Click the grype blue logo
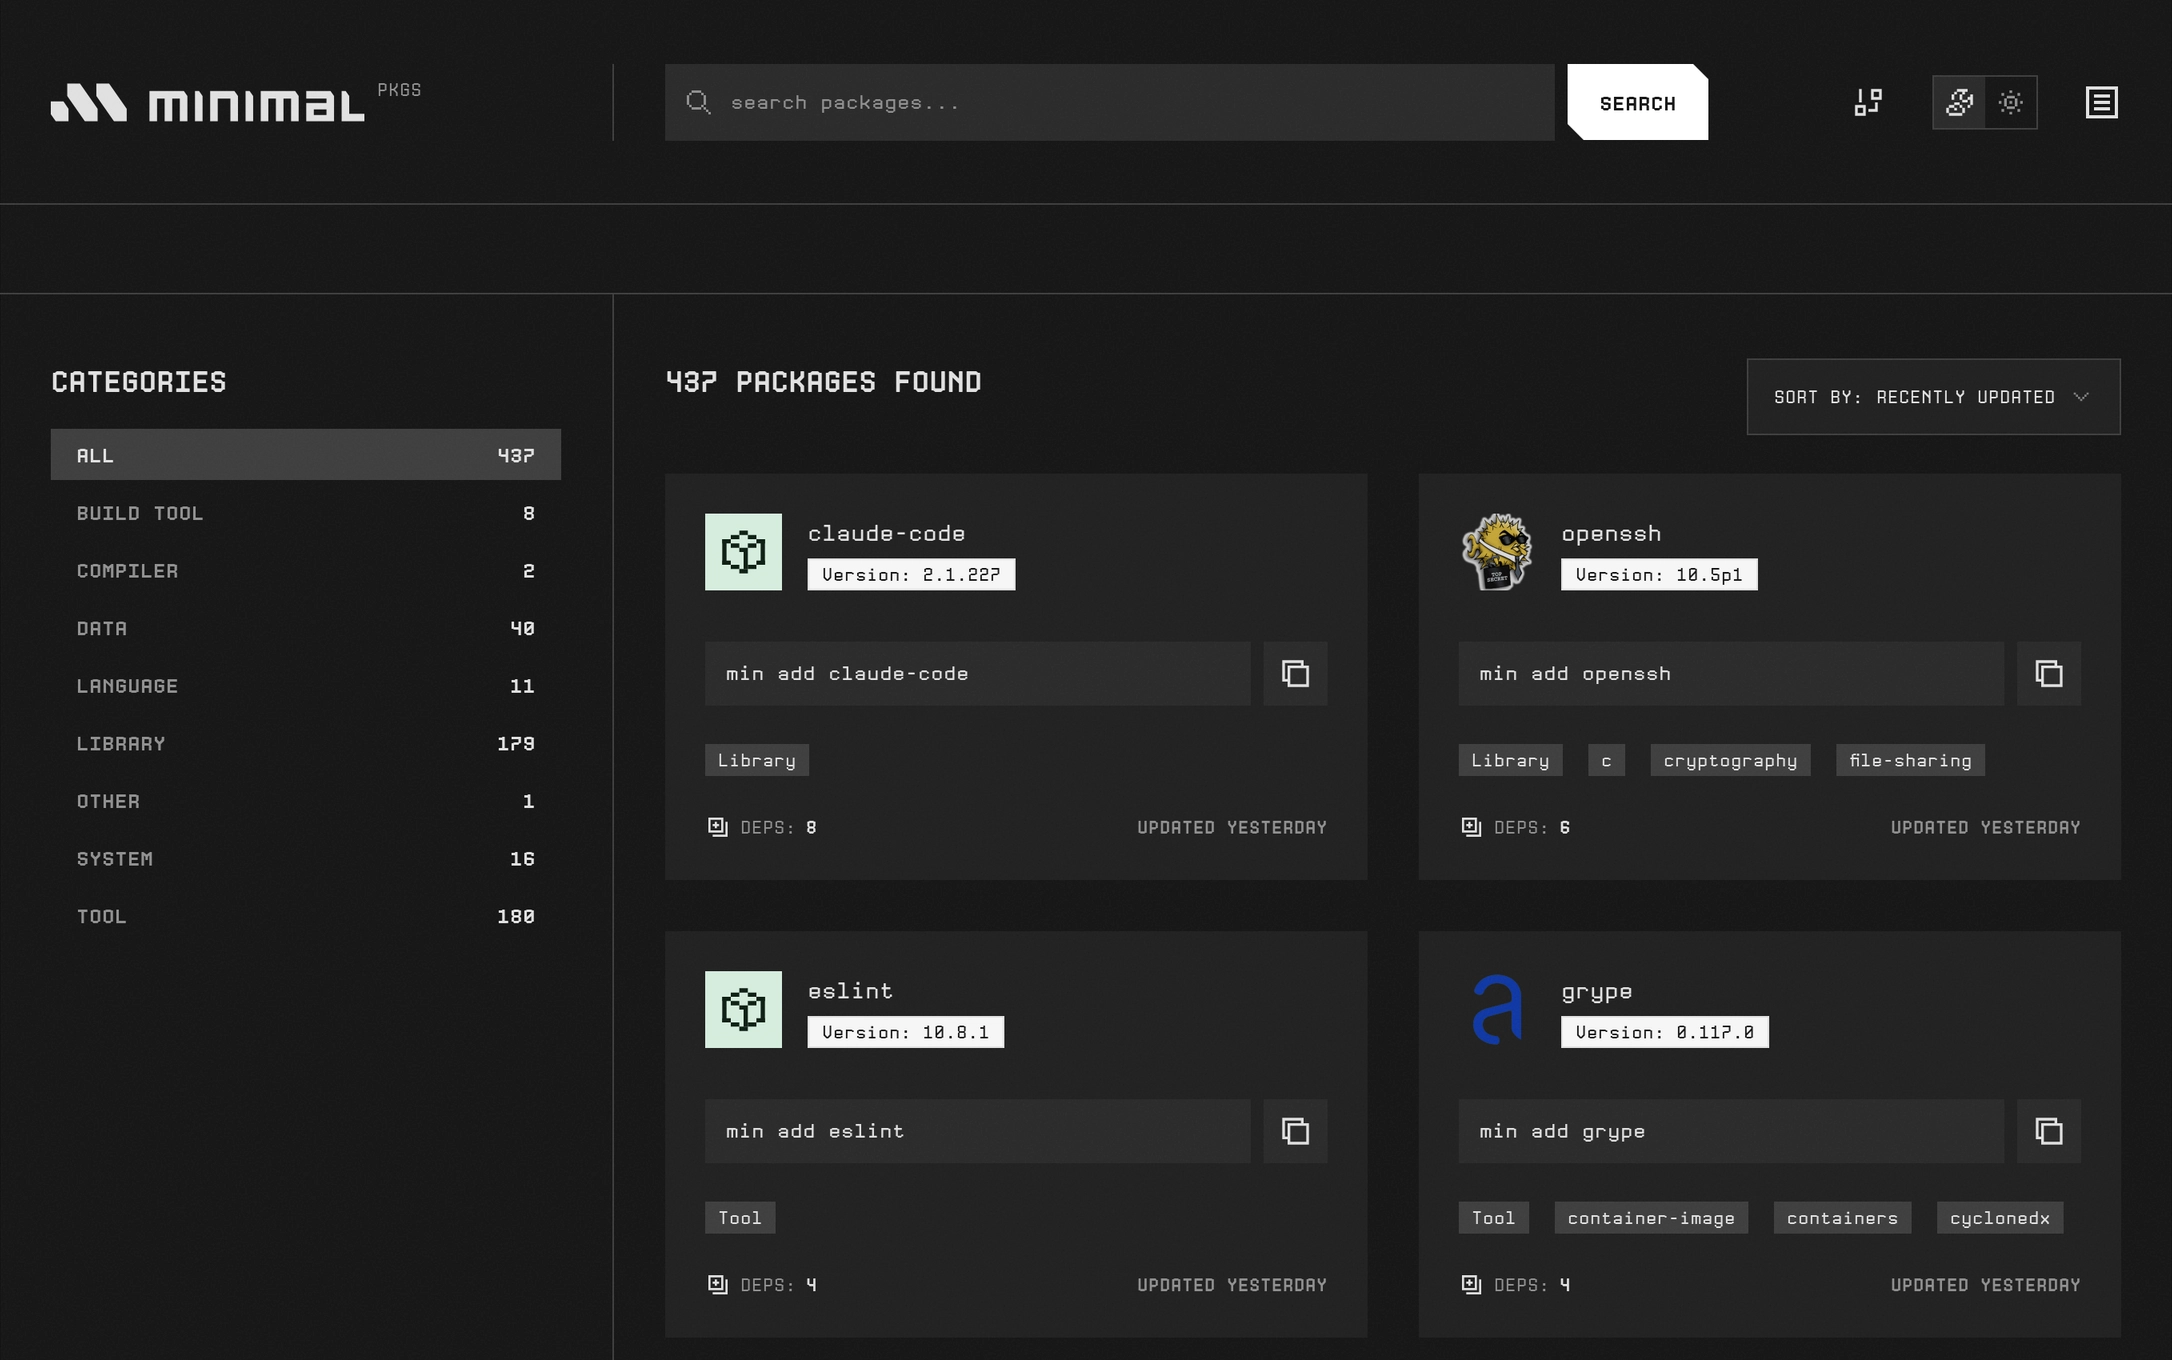Viewport: 2172px width, 1360px height. (x=1497, y=1010)
